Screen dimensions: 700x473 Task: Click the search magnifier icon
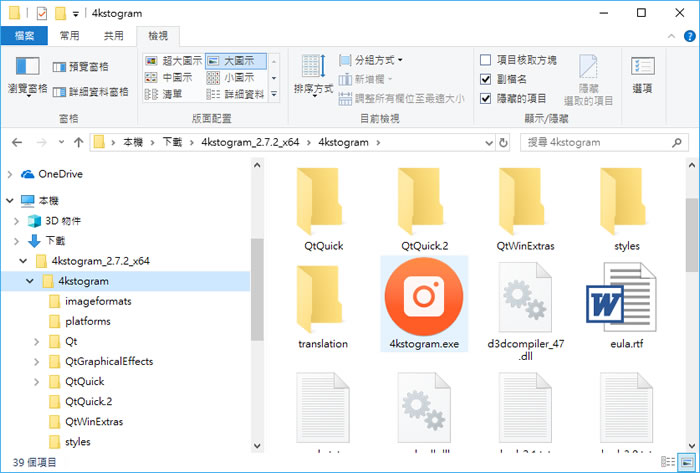pyautogui.click(x=677, y=143)
